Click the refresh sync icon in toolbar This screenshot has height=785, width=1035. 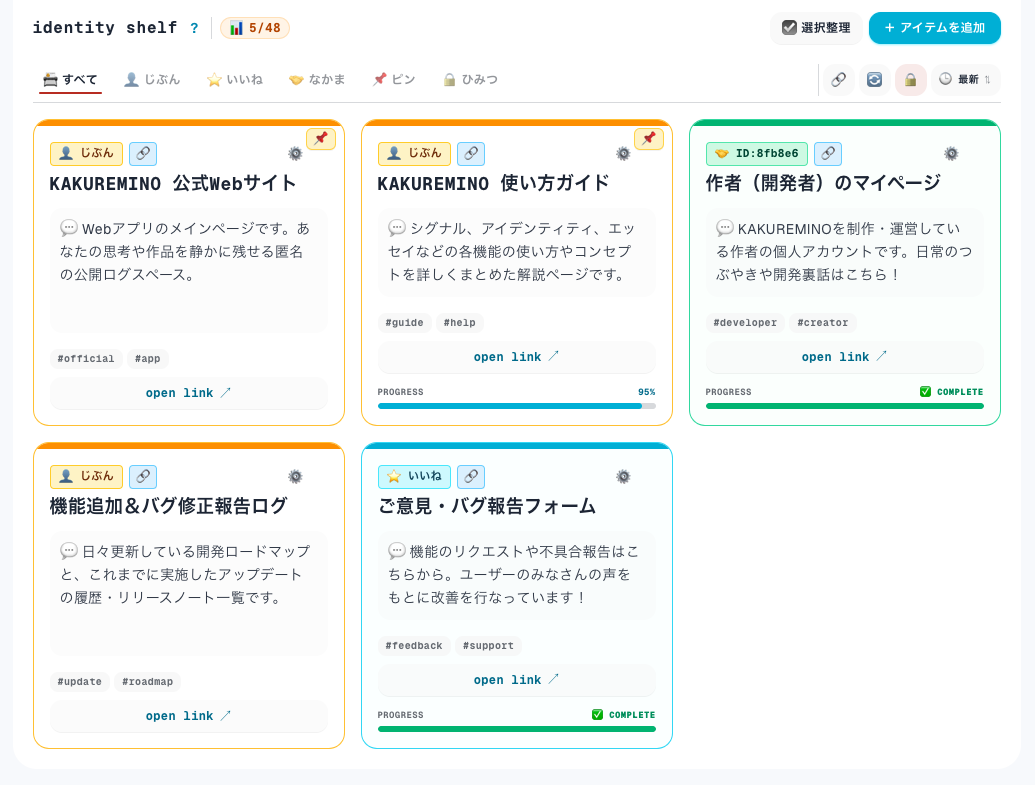875,80
